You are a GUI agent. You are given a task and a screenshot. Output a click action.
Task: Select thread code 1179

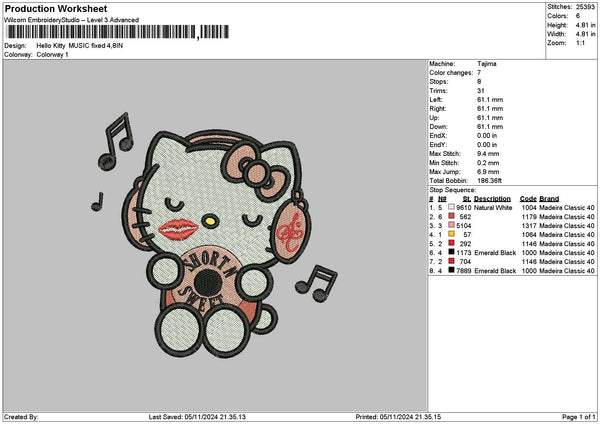529,217
